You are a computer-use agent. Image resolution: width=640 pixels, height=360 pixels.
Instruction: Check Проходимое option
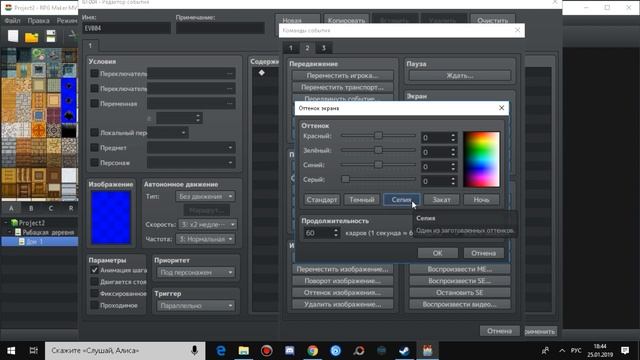pos(94,305)
